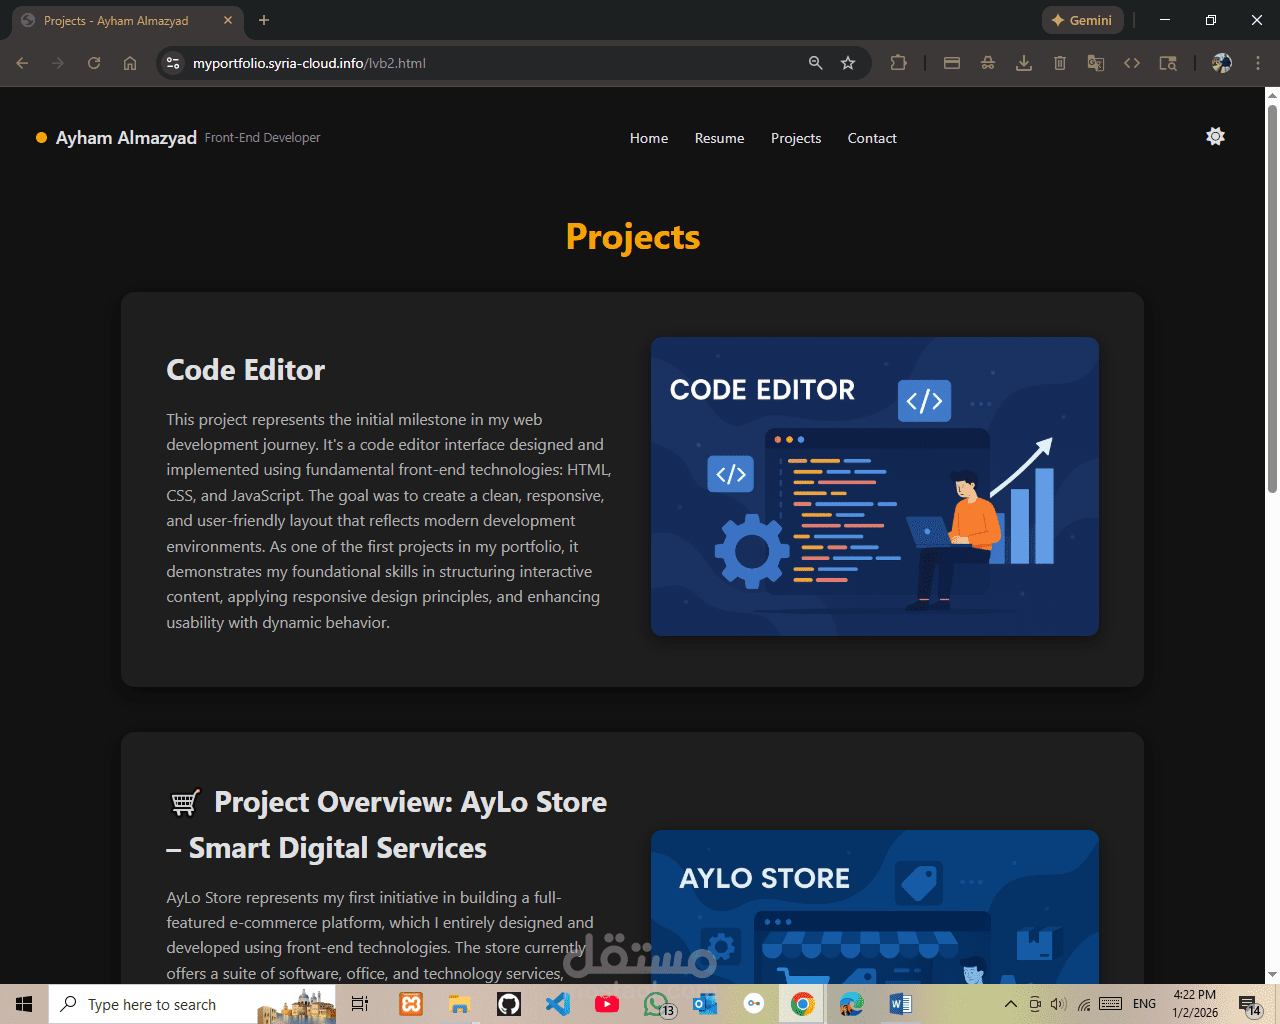Click the code brackets extension icon
The width and height of the screenshot is (1280, 1024).
coord(1132,63)
